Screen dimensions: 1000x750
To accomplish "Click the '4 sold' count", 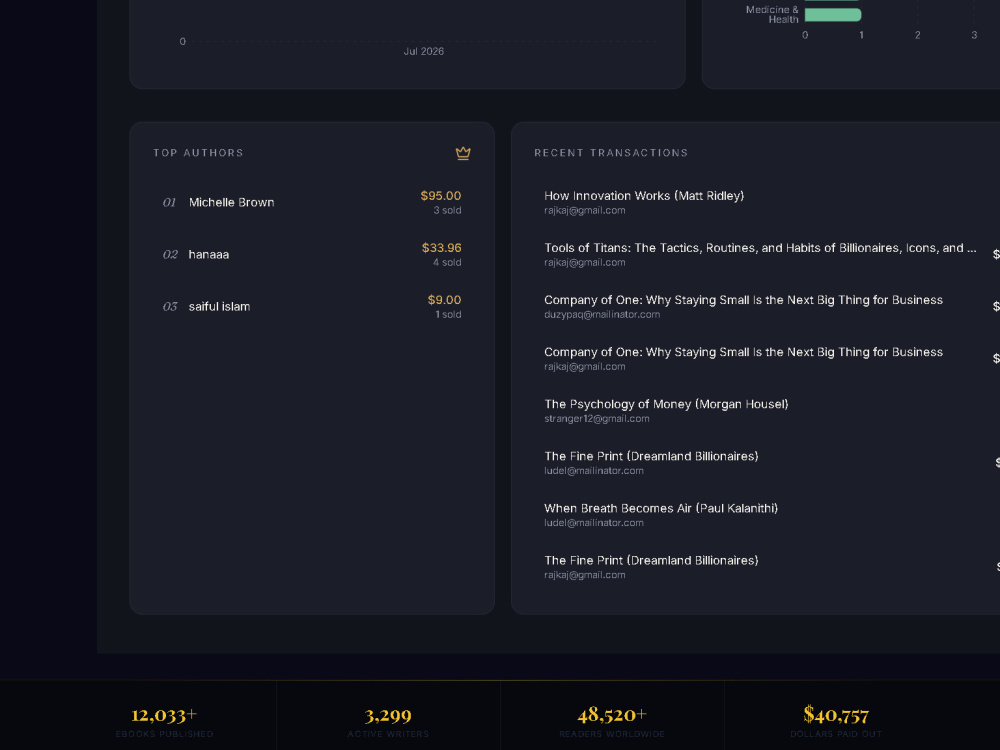I will 447,263.
